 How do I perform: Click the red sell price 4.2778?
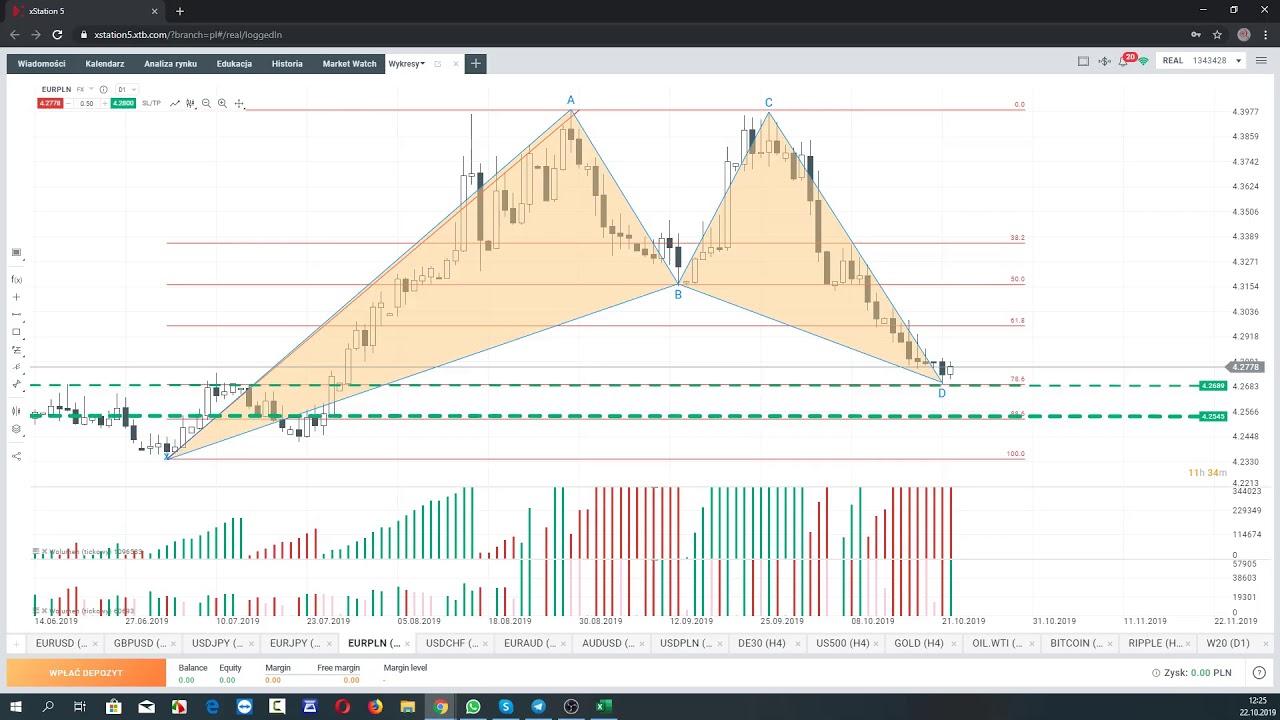point(50,103)
